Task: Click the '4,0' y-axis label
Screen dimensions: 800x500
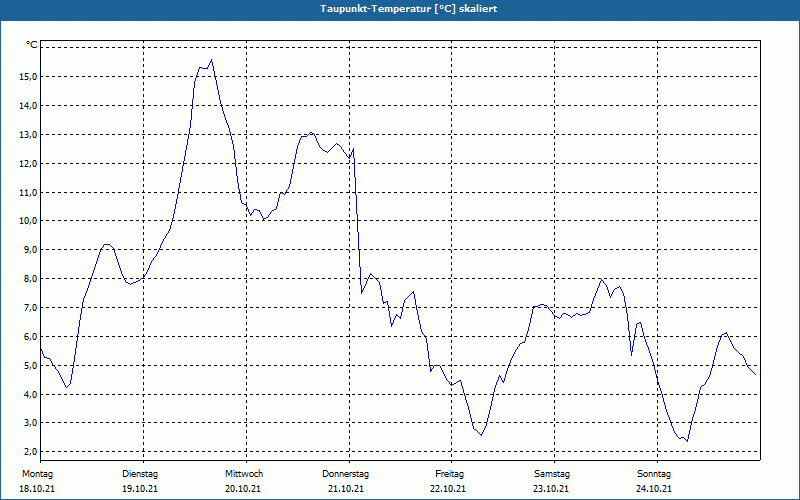Action: click(x=30, y=394)
